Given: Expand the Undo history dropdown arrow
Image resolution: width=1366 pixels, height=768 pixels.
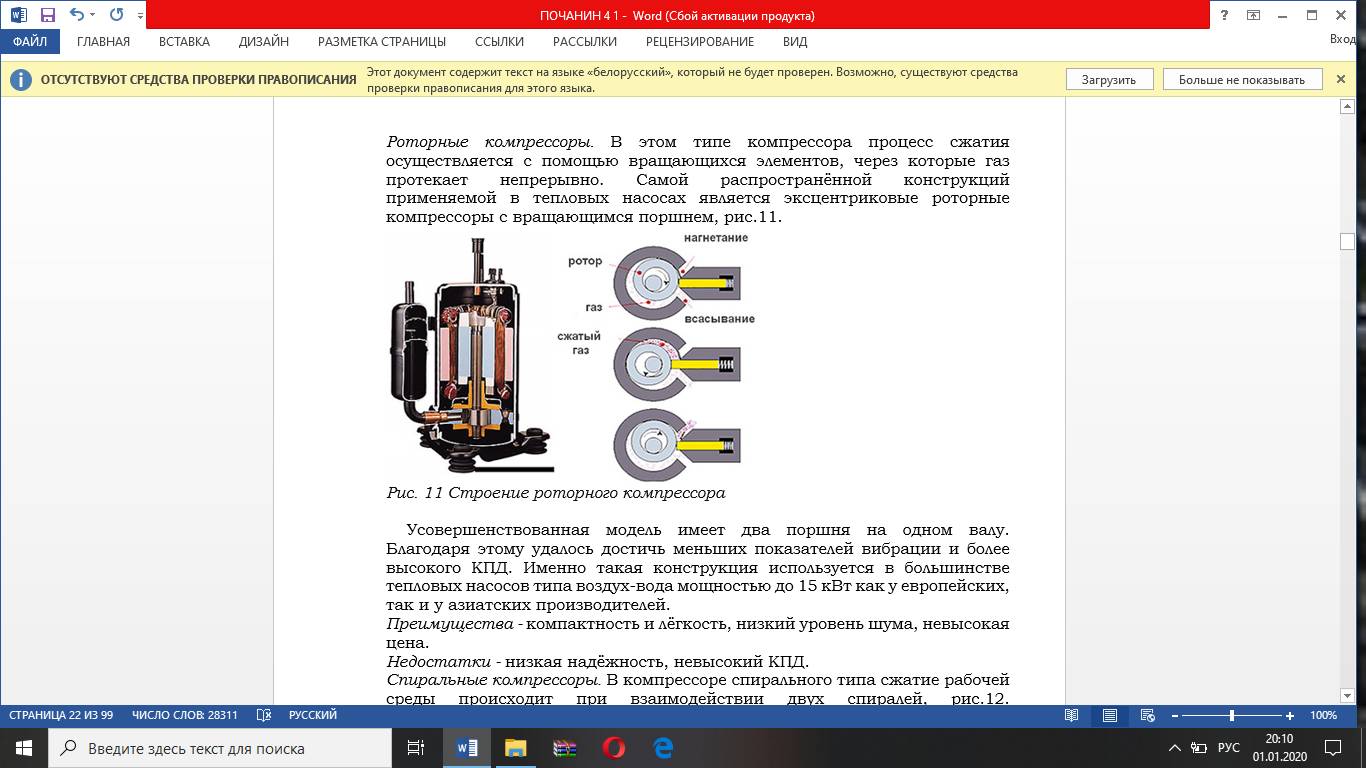Looking at the screenshot, I should [93, 15].
